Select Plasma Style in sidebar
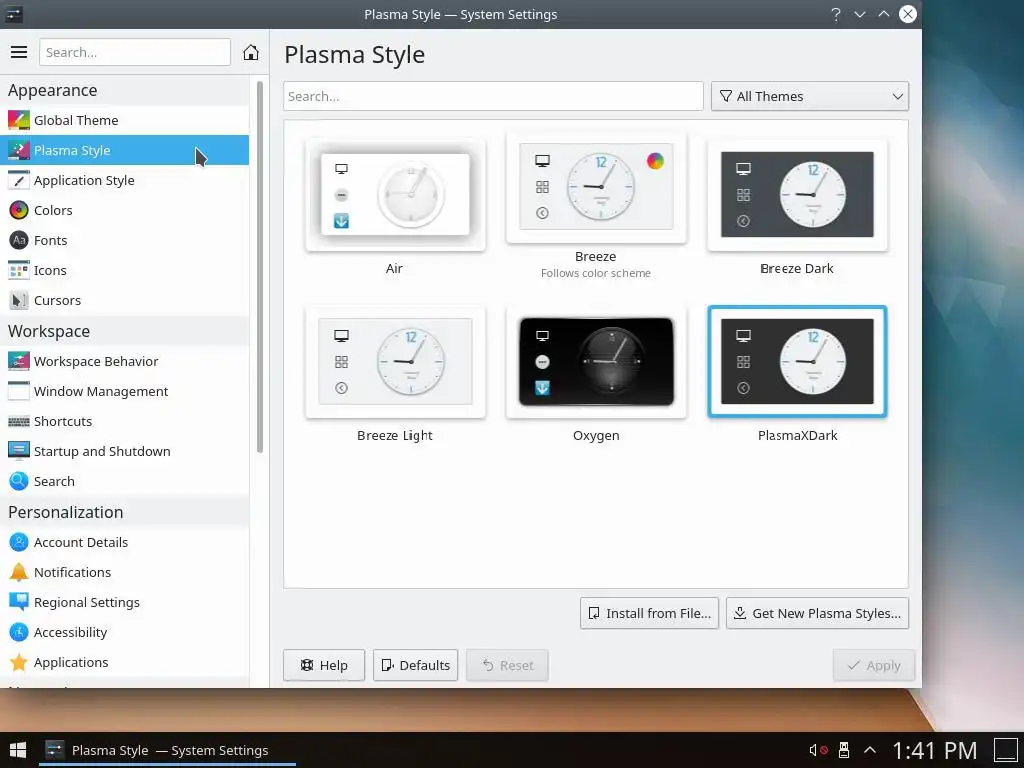Screen dimensions: 1024x768 (x=124, y=150)
